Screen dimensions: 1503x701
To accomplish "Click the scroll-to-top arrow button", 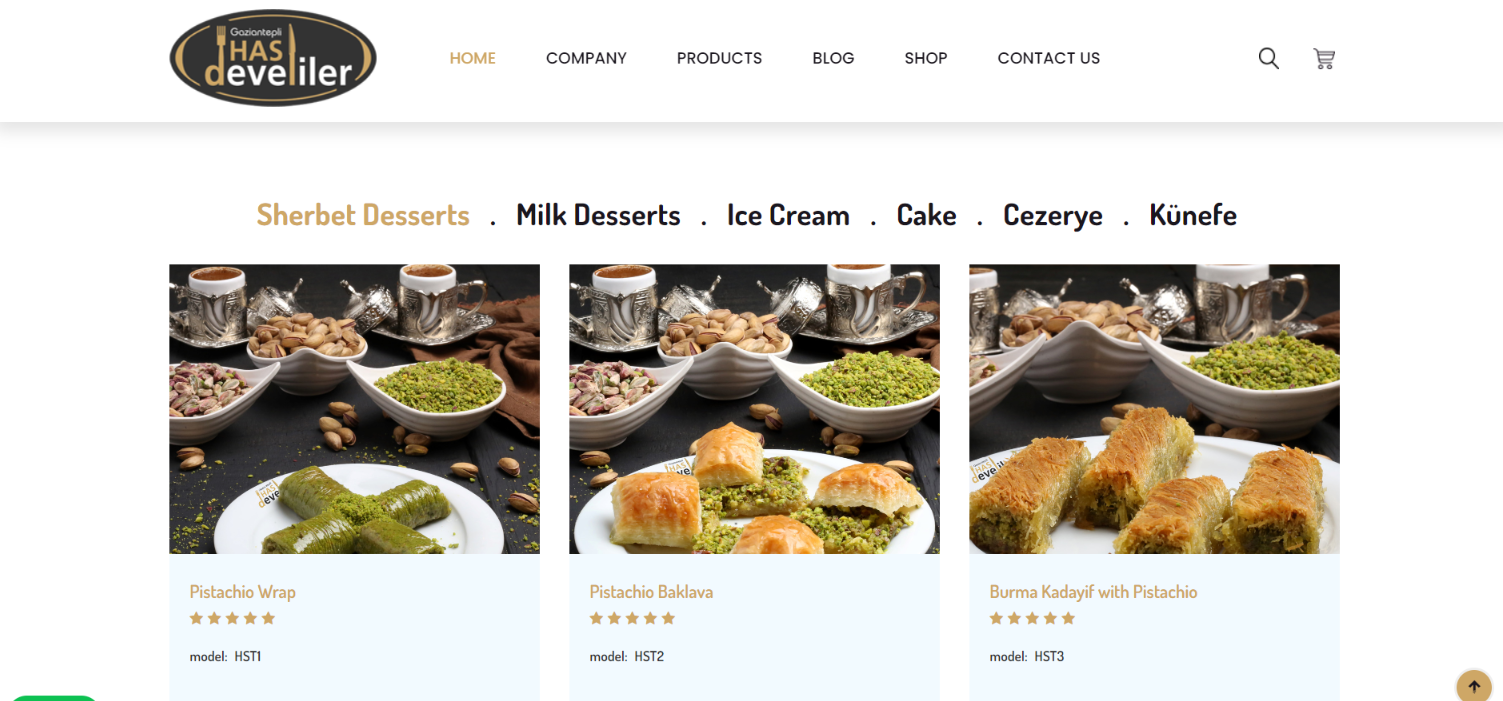I will [1474, 687].
